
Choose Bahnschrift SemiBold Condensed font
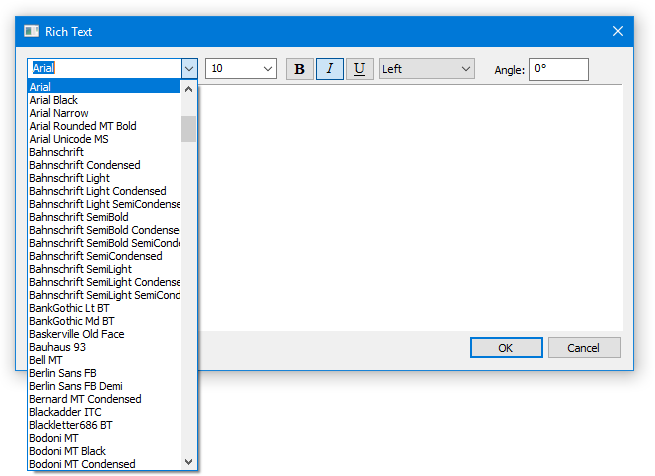point(104,230)
